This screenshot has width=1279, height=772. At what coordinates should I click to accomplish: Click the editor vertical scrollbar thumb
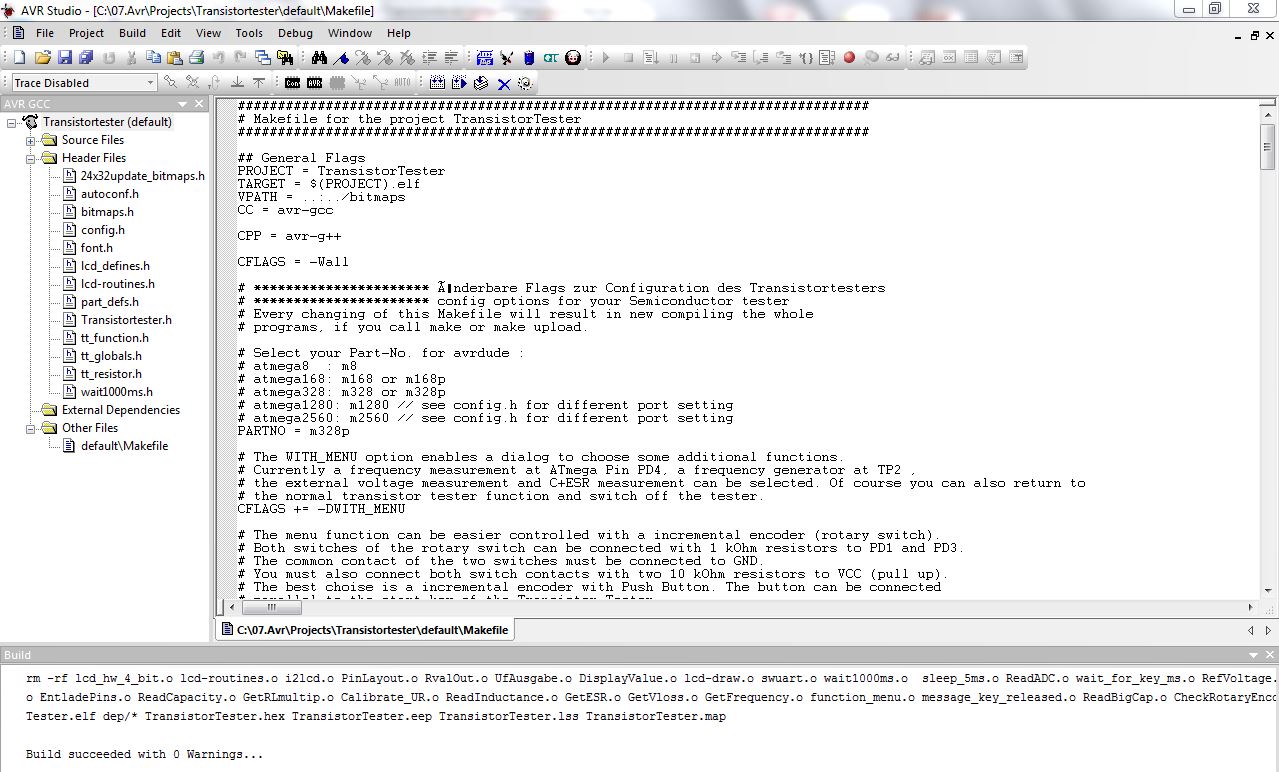tap(1267, 149)
